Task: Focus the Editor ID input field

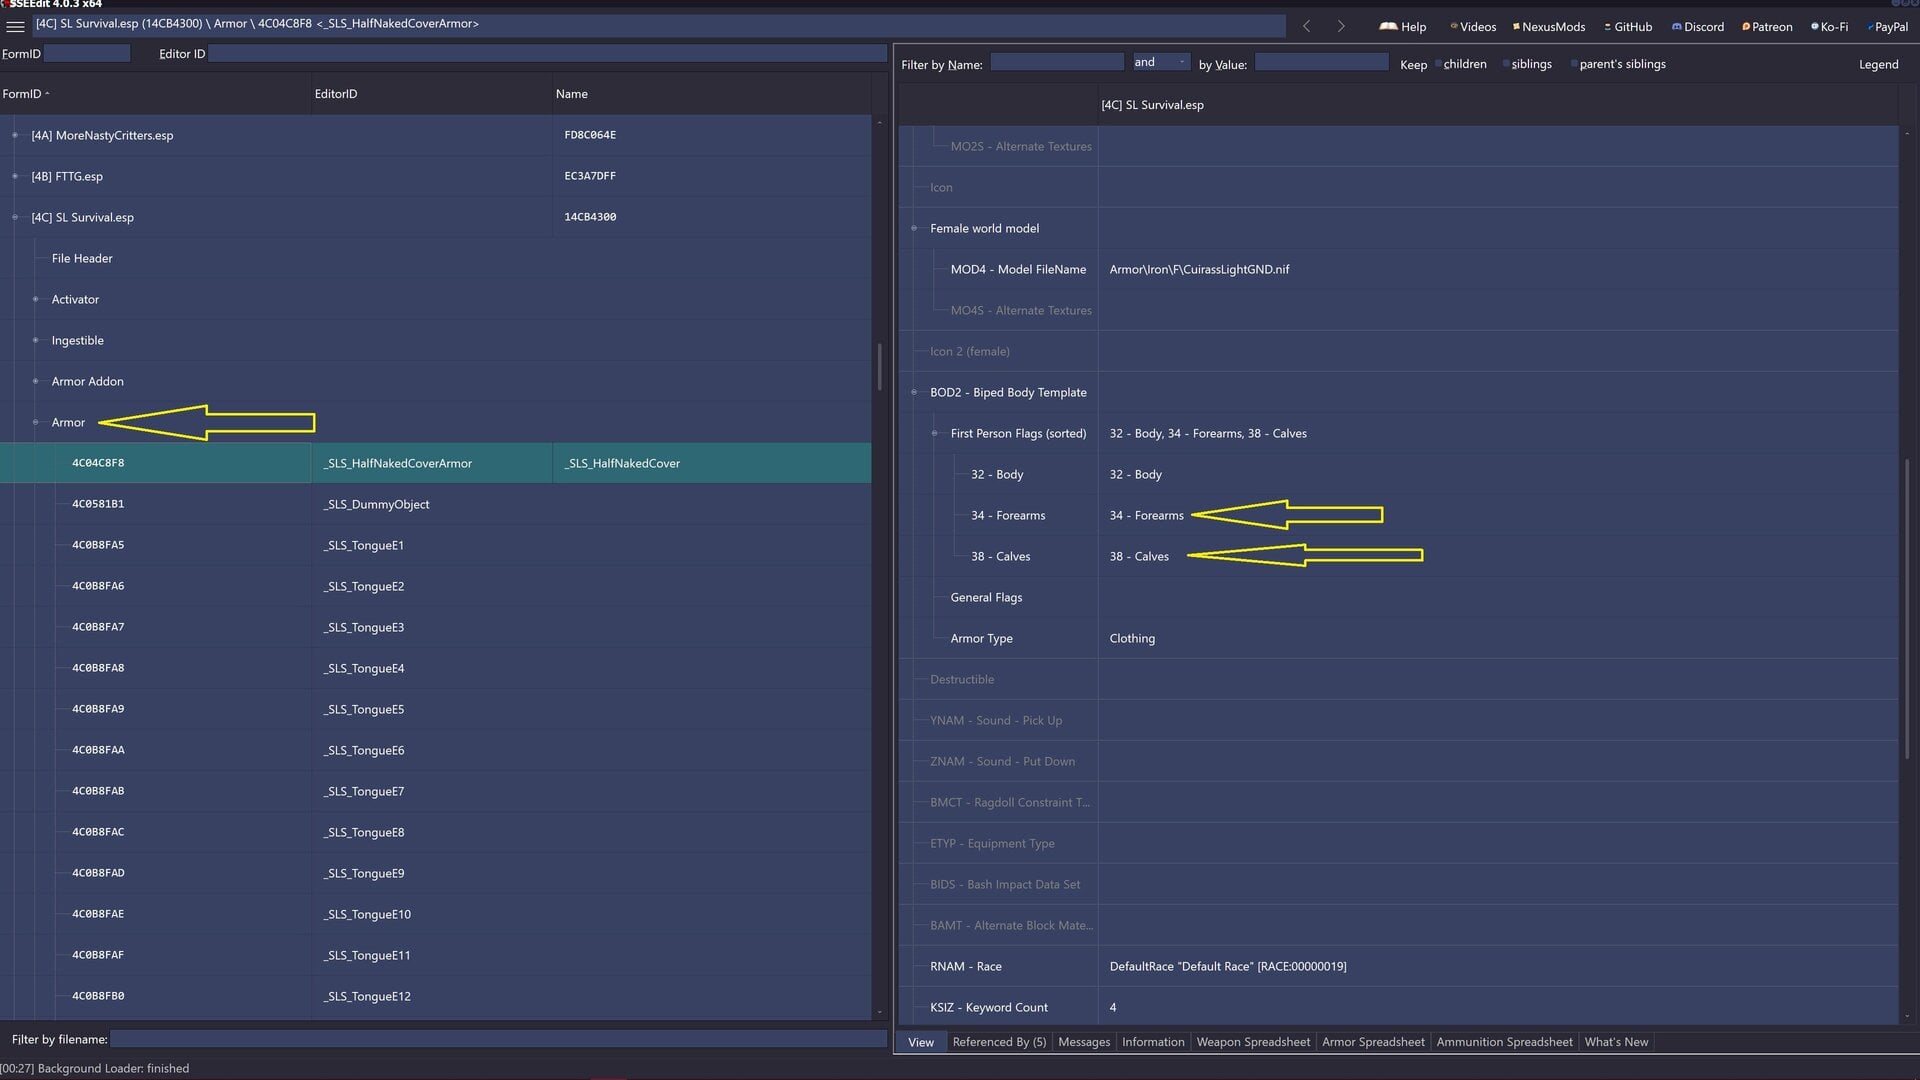Action: coord(547,53)
